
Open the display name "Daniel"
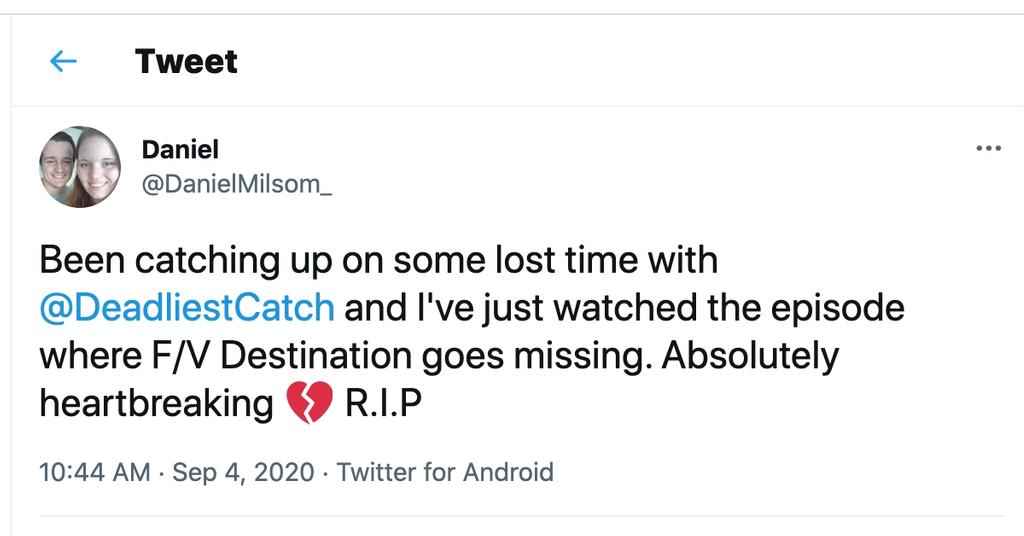pos(180,149)
